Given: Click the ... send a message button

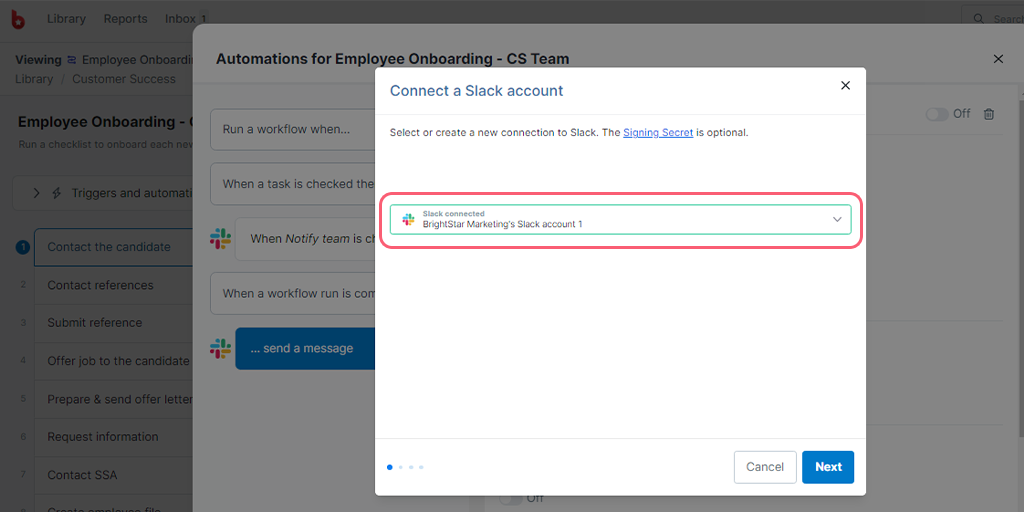Looking at the screenshot, I should (305, 349).
